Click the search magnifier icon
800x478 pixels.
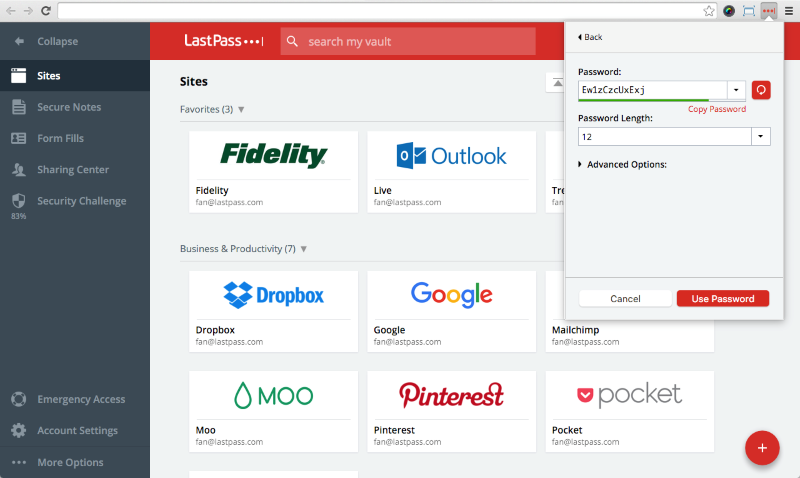point(292,41)
